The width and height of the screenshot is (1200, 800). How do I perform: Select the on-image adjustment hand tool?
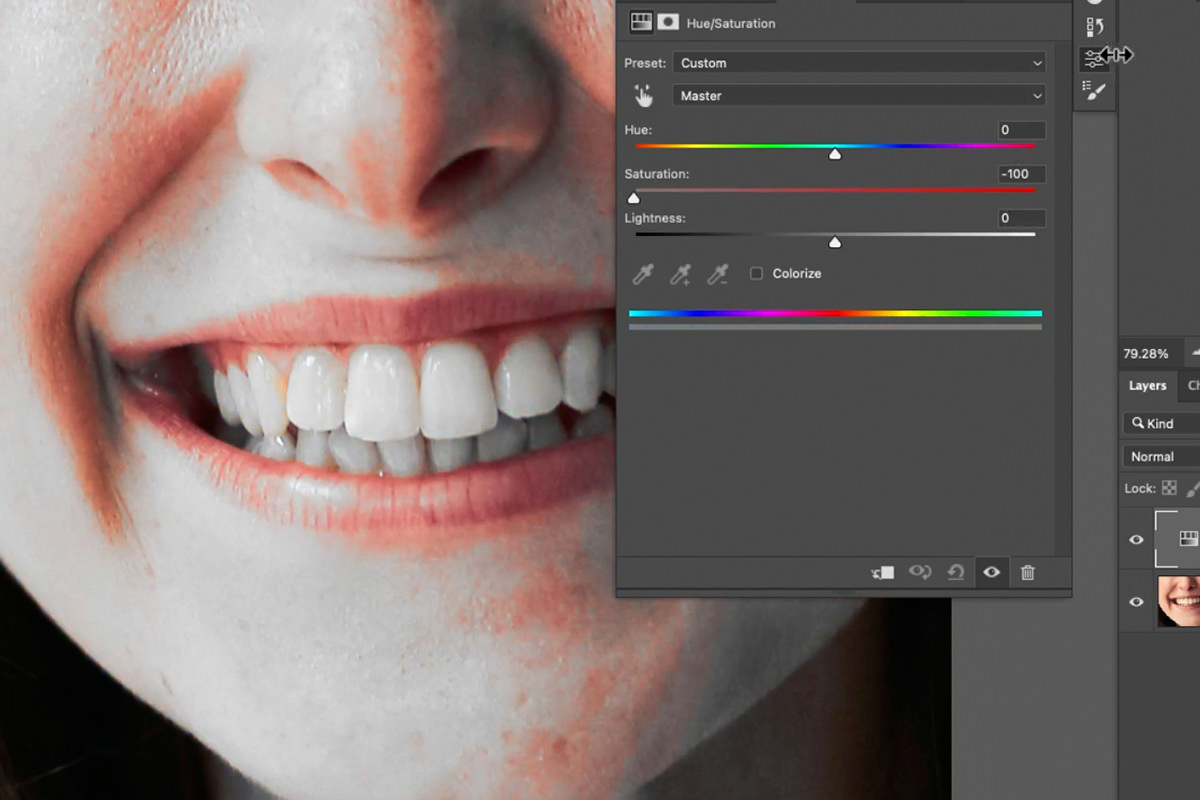[x=643, y=95]
